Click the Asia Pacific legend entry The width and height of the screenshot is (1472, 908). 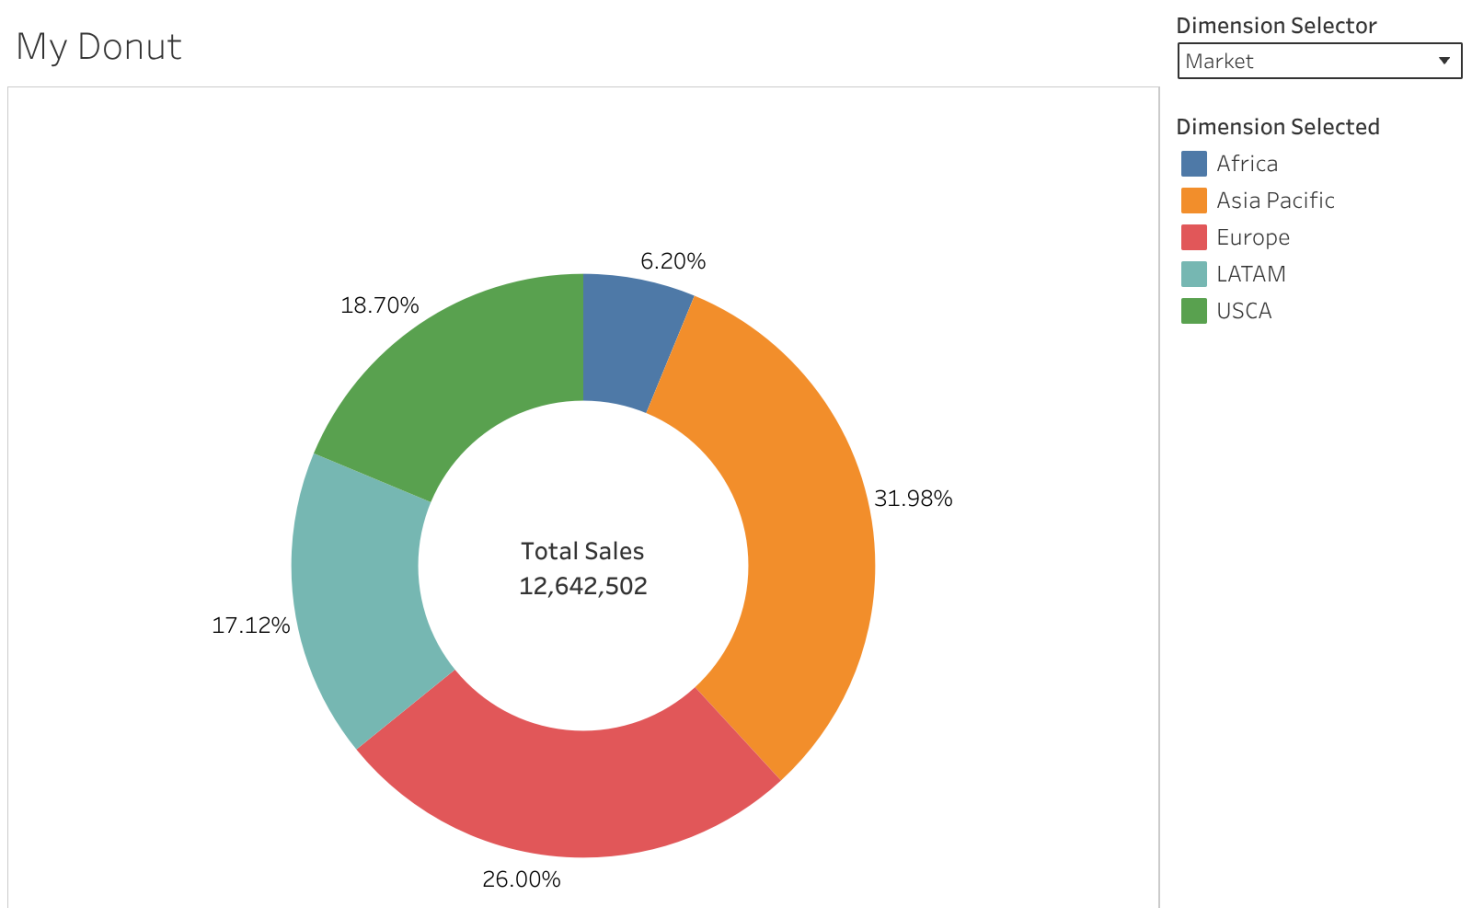[1275, 200]
